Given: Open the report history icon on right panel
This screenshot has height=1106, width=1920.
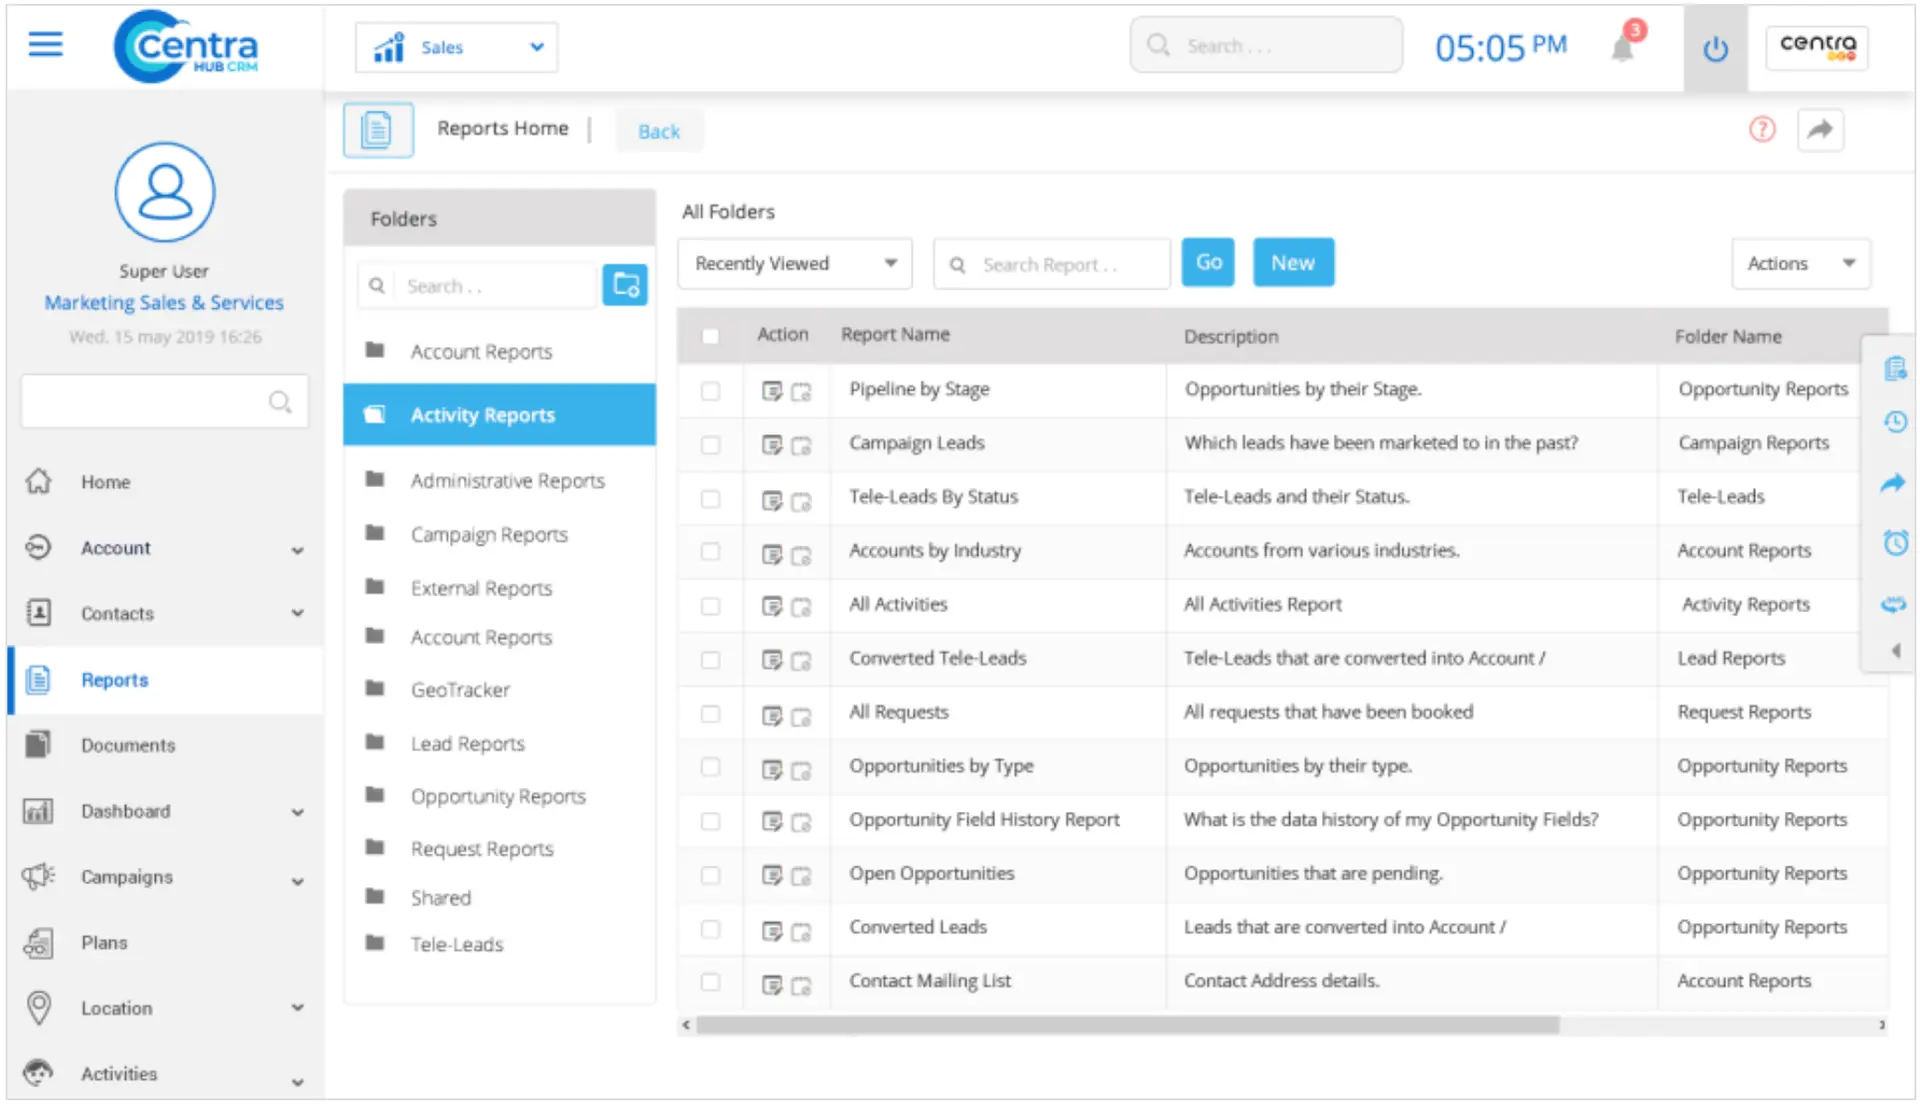Looking at the screenshot, I should [1895, 422].
